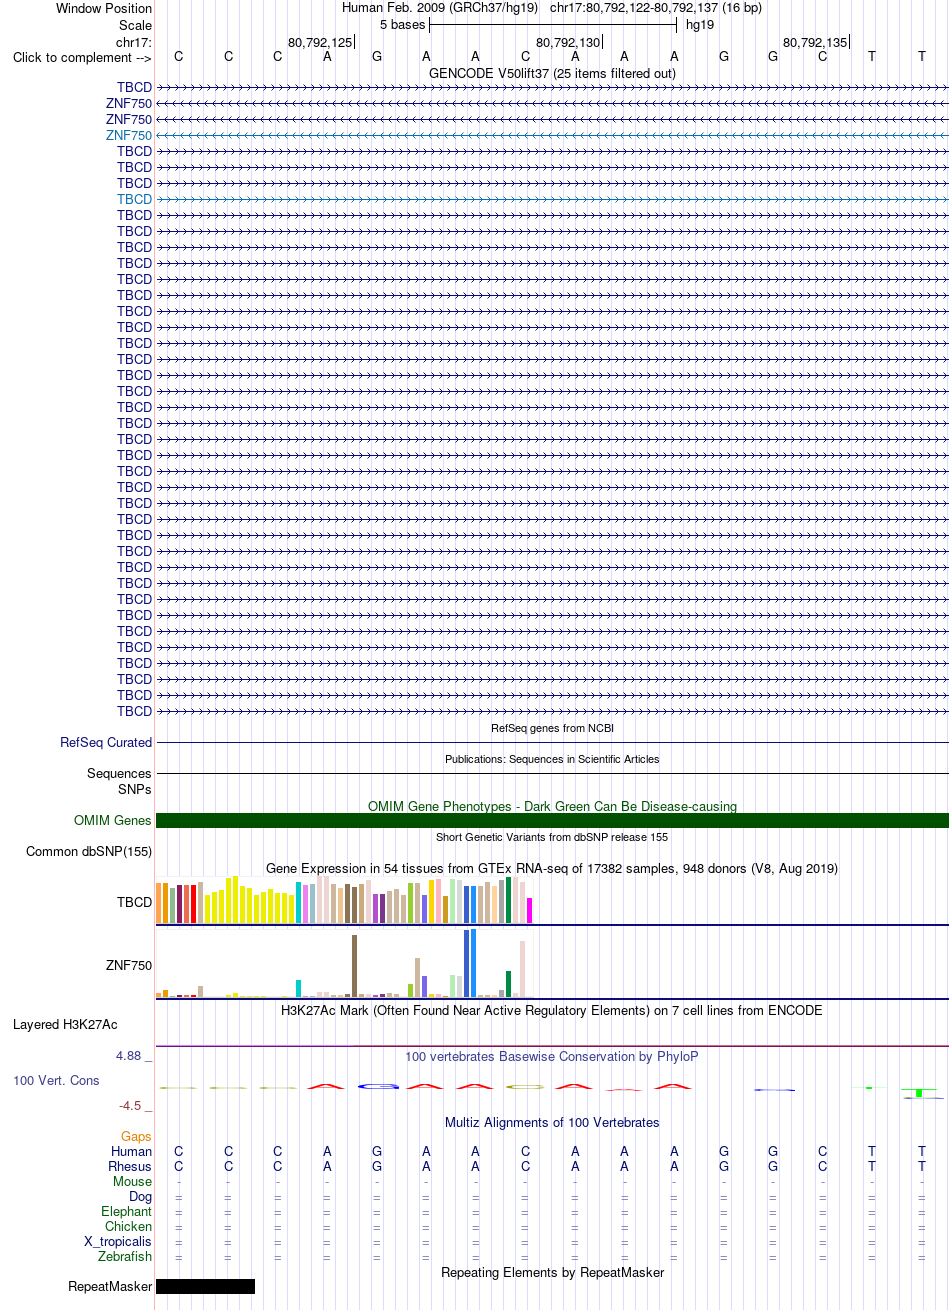Click the OMIM Genes side label

pos(113,820)
